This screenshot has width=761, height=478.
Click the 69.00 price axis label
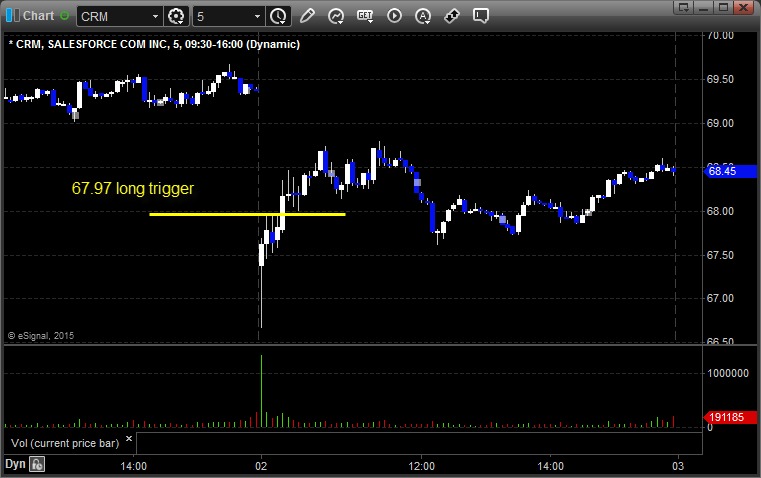(720, 123)
